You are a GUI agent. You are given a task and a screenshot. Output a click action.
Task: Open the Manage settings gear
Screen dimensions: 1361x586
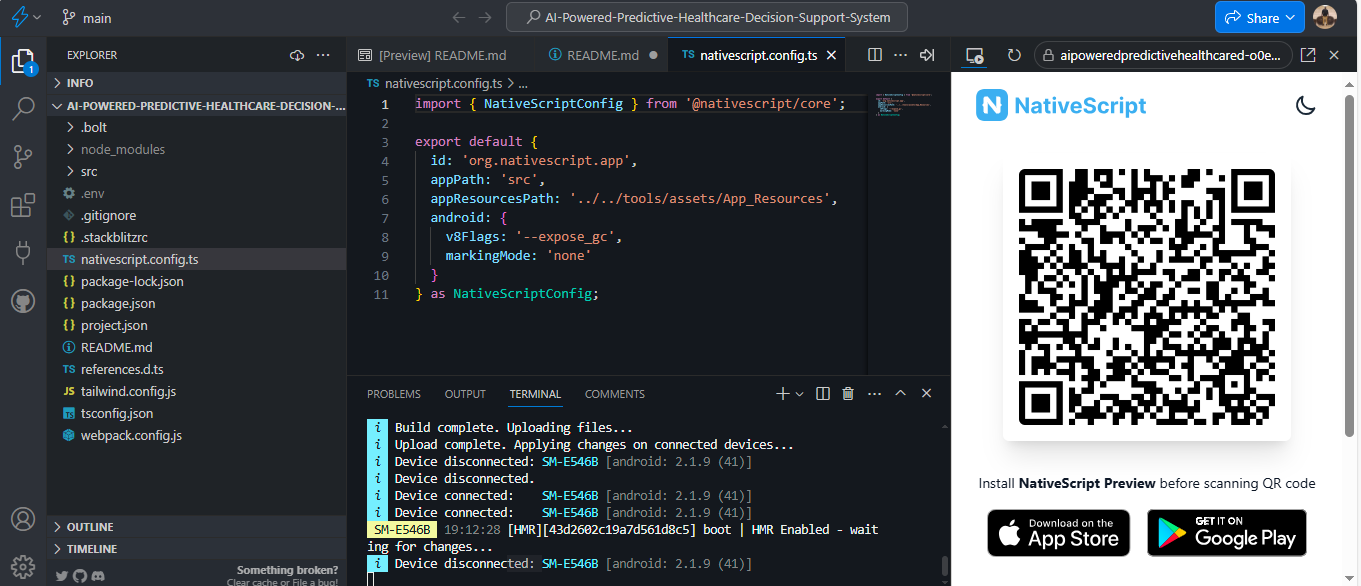(x=23, y=567)
